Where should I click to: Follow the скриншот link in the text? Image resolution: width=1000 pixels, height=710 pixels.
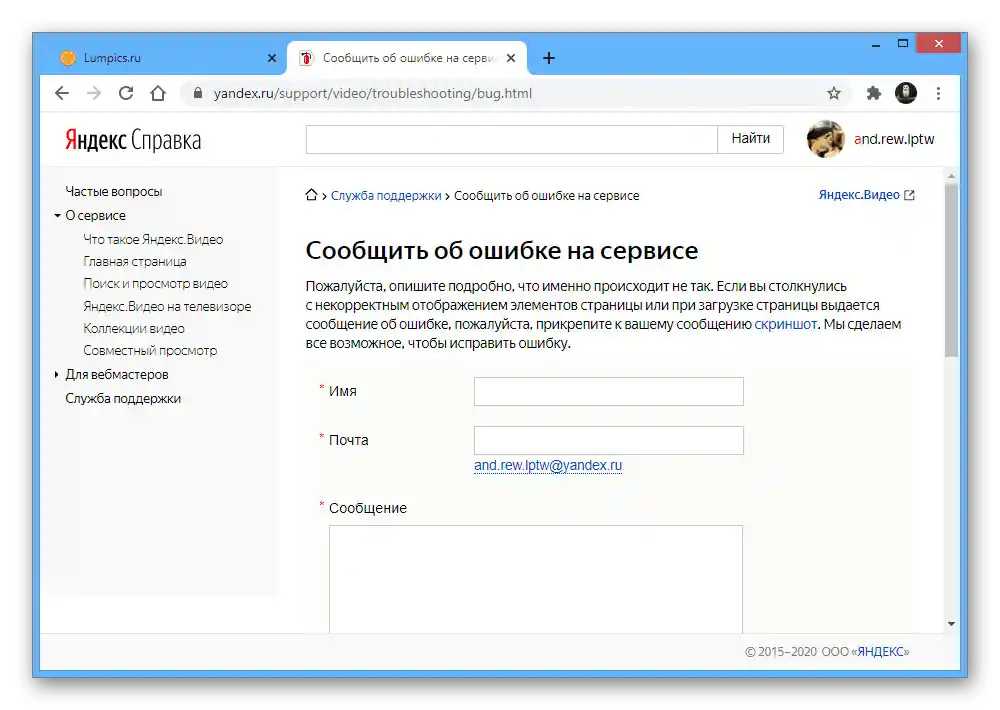point(786,324)
